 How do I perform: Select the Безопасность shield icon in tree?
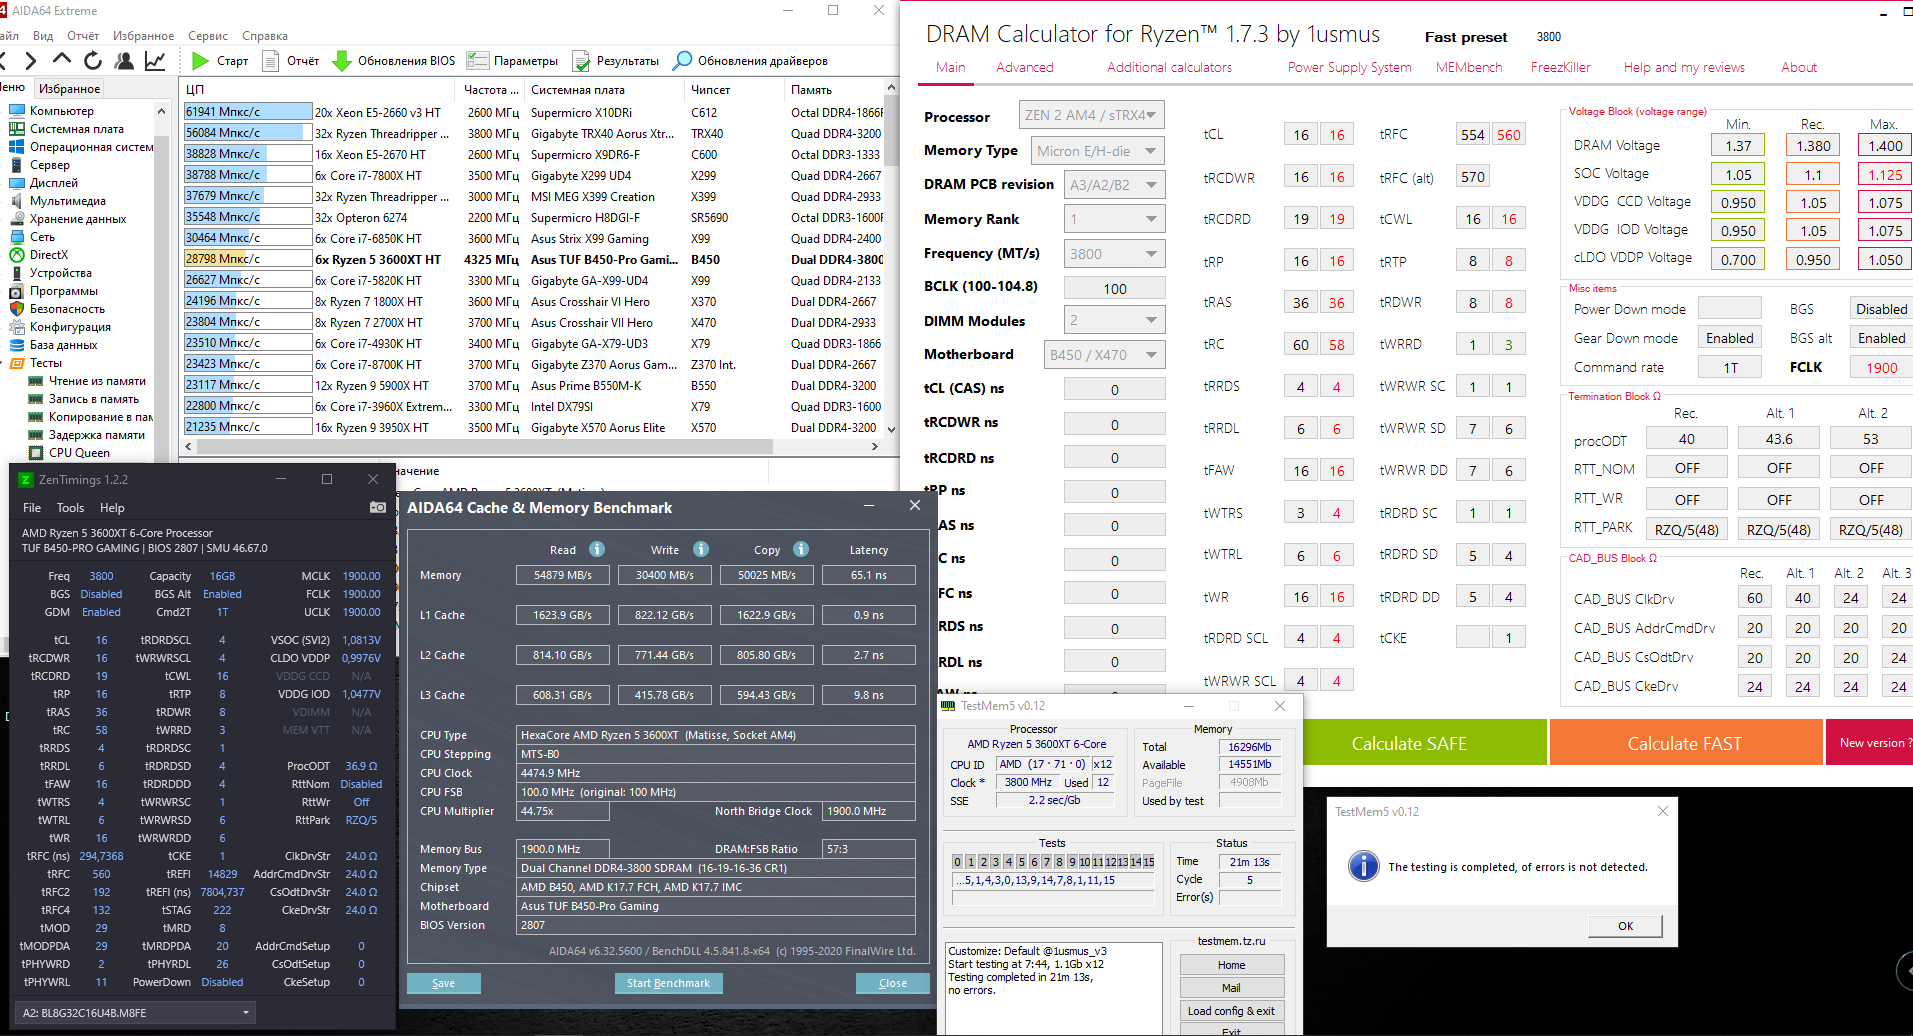17,309
